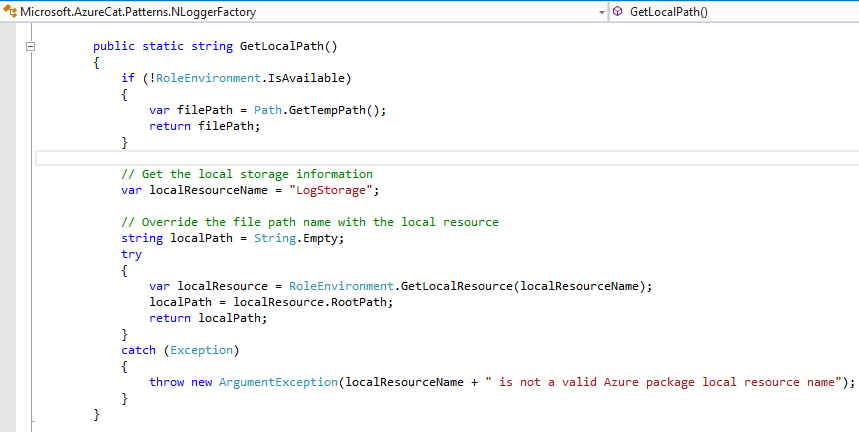Click Path.GetTempPath() call
The image size is (859, 432).
[317, 110]
